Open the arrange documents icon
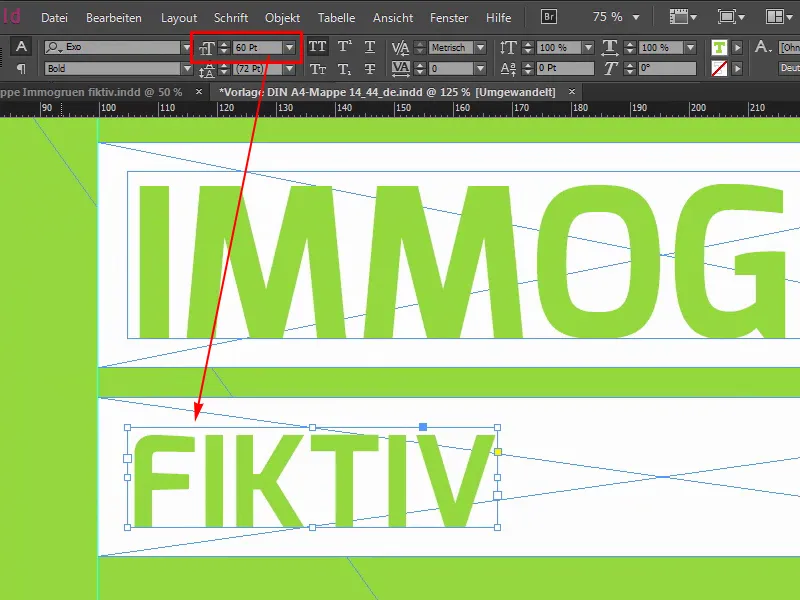 [x=779, y=17]
